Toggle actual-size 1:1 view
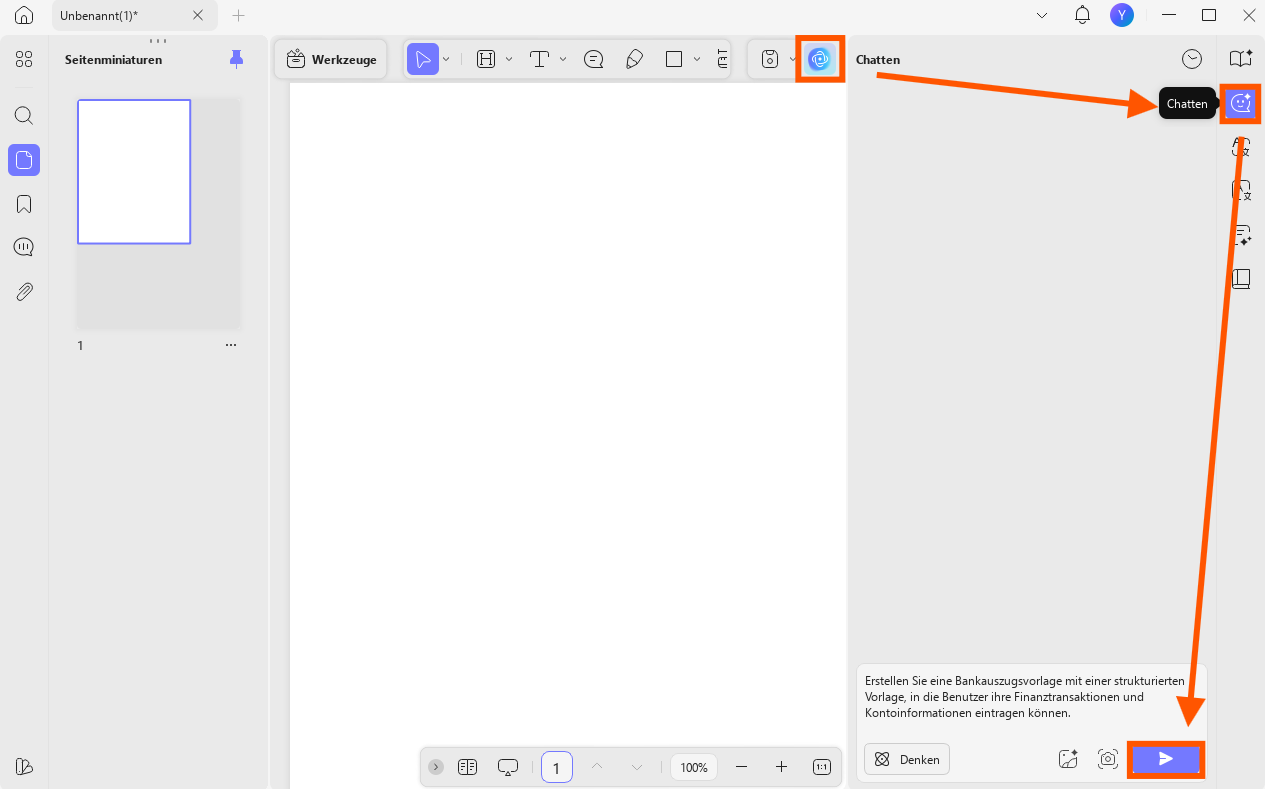Image resolution: width=1265 pixels, height=789 pixels. pyautogui.click(x=822, y=767)
